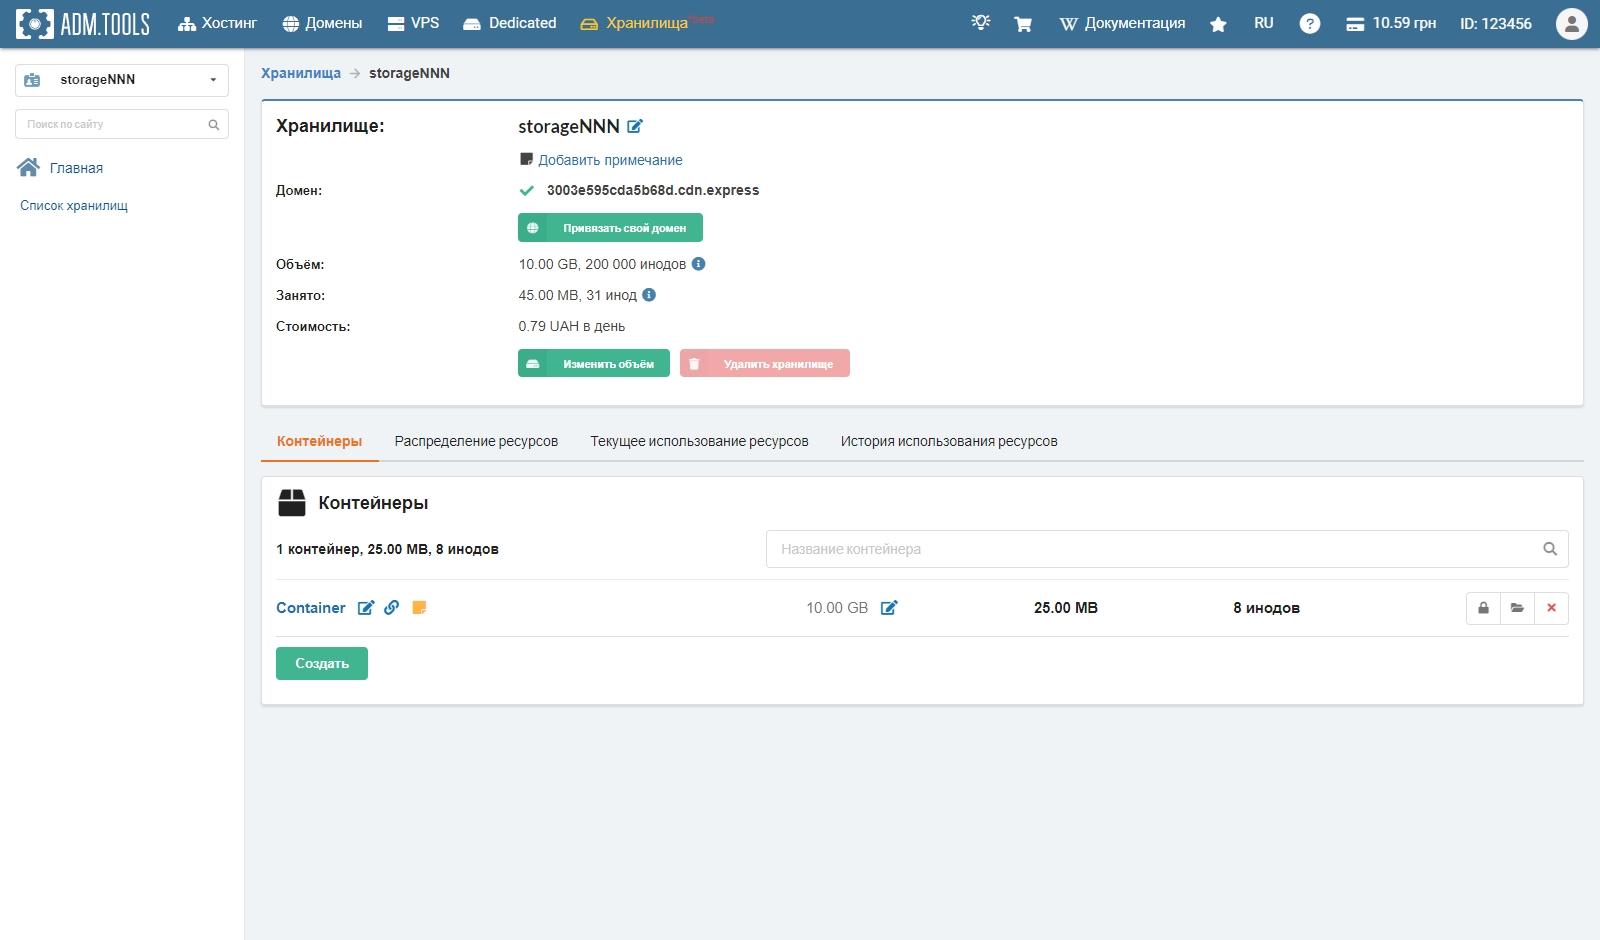Click the Container yellow note icon
Viewport: 1600px width, 940px height.
click(419, 607)
